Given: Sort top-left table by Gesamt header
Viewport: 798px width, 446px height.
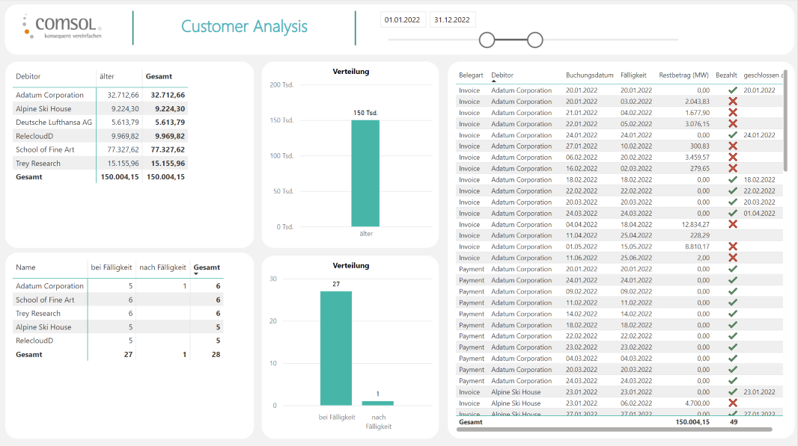Looking at the screenshot, I should 159,76.
